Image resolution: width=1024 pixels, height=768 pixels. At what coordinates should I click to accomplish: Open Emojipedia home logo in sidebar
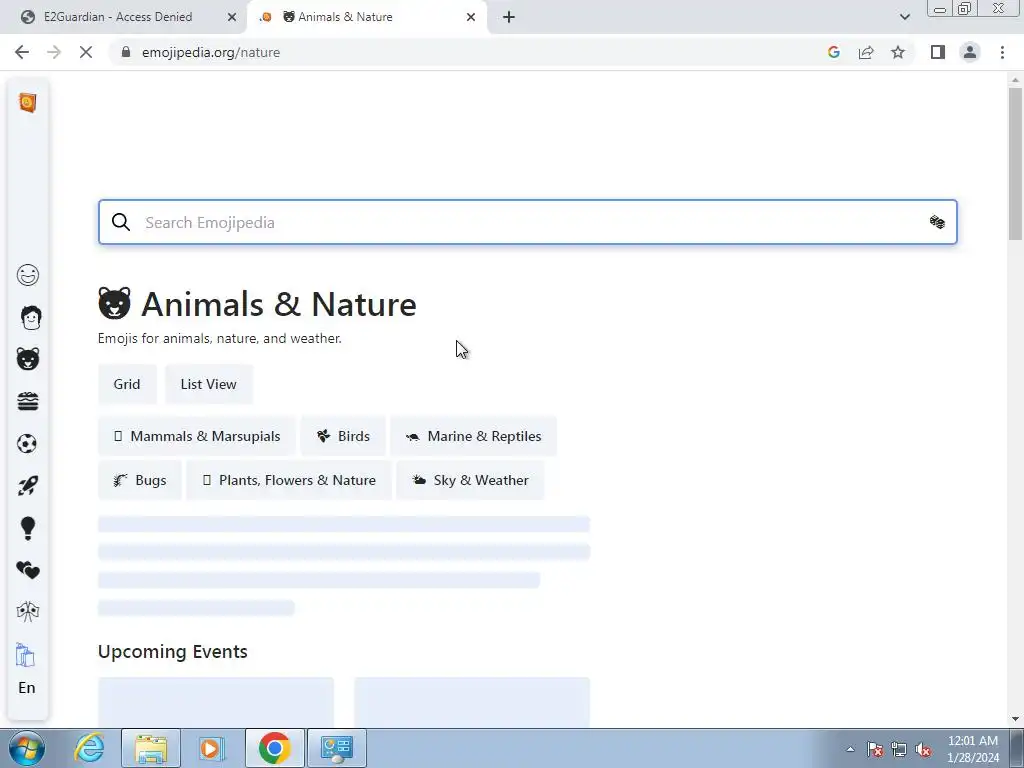[x=27, y=103]
